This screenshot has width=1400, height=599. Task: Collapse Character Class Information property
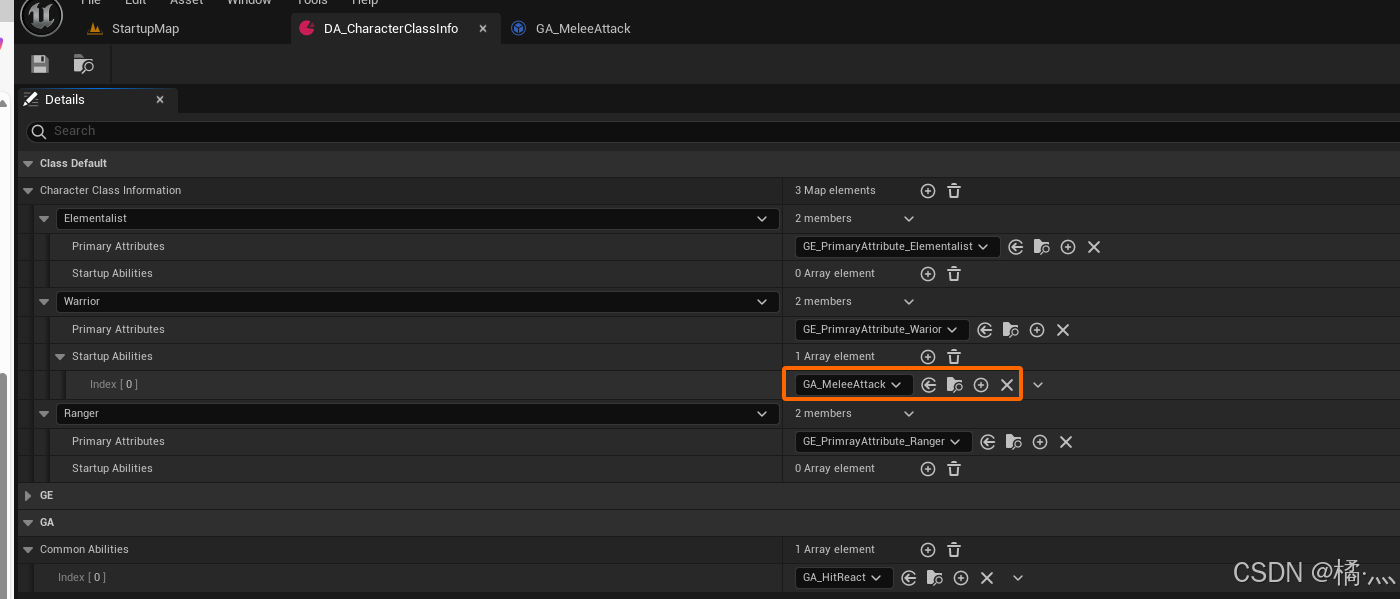pos(28,190)
